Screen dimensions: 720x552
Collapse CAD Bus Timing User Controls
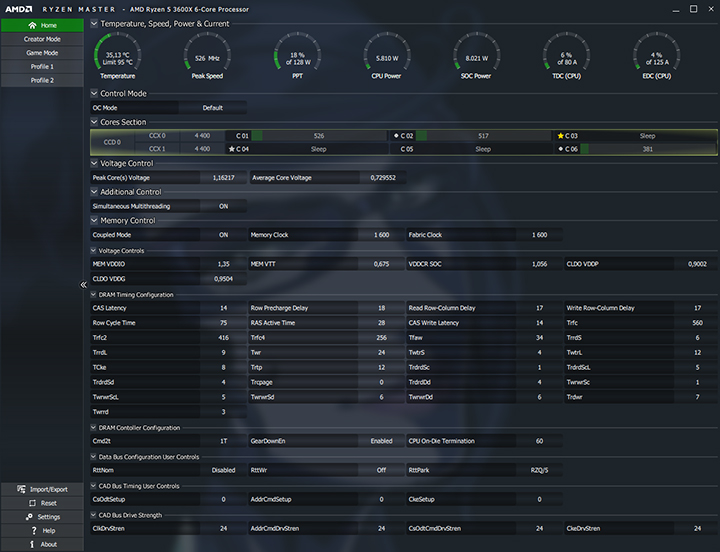click(93, 486)
